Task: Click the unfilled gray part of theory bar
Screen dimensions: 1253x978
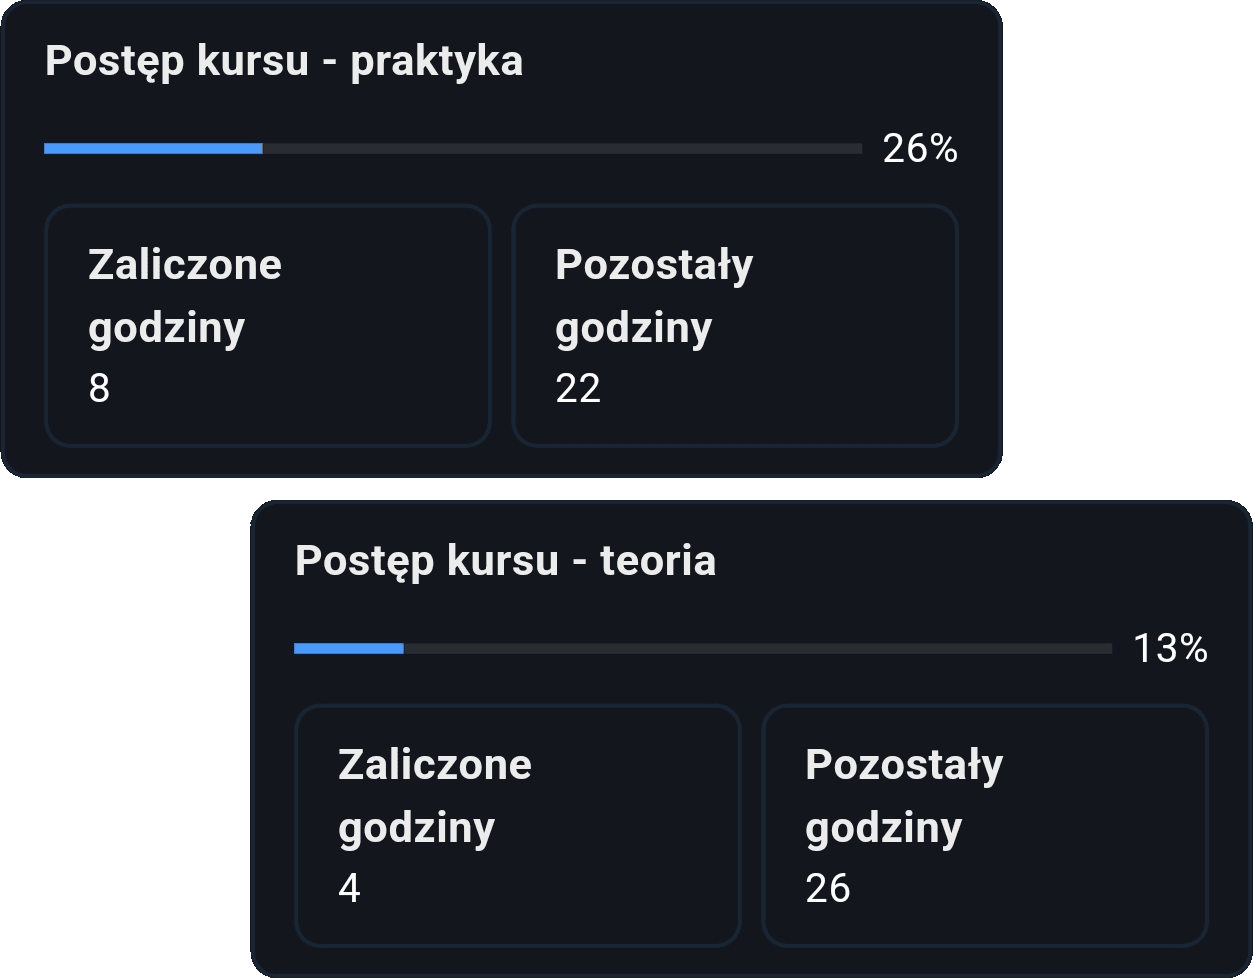Action: [x=758, y=649]
